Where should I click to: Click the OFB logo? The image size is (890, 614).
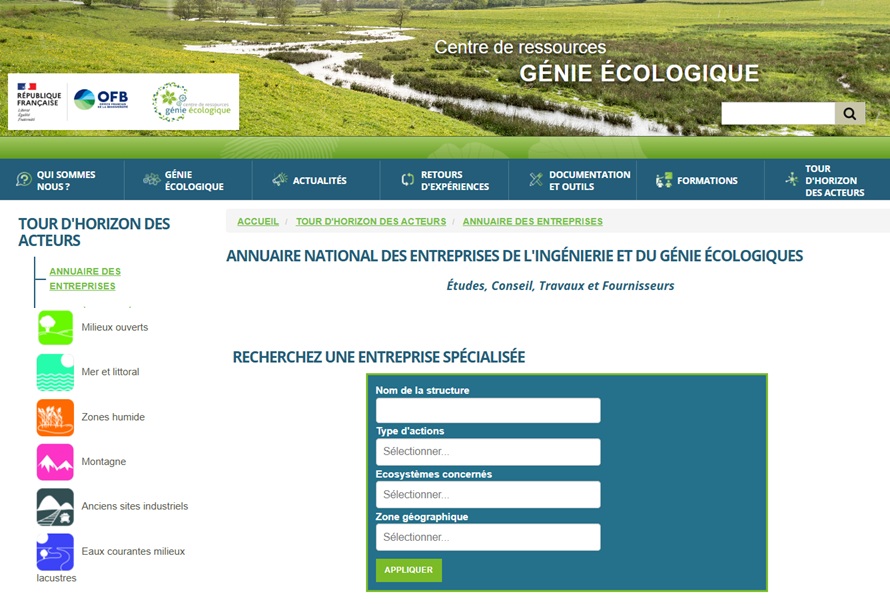101,100
